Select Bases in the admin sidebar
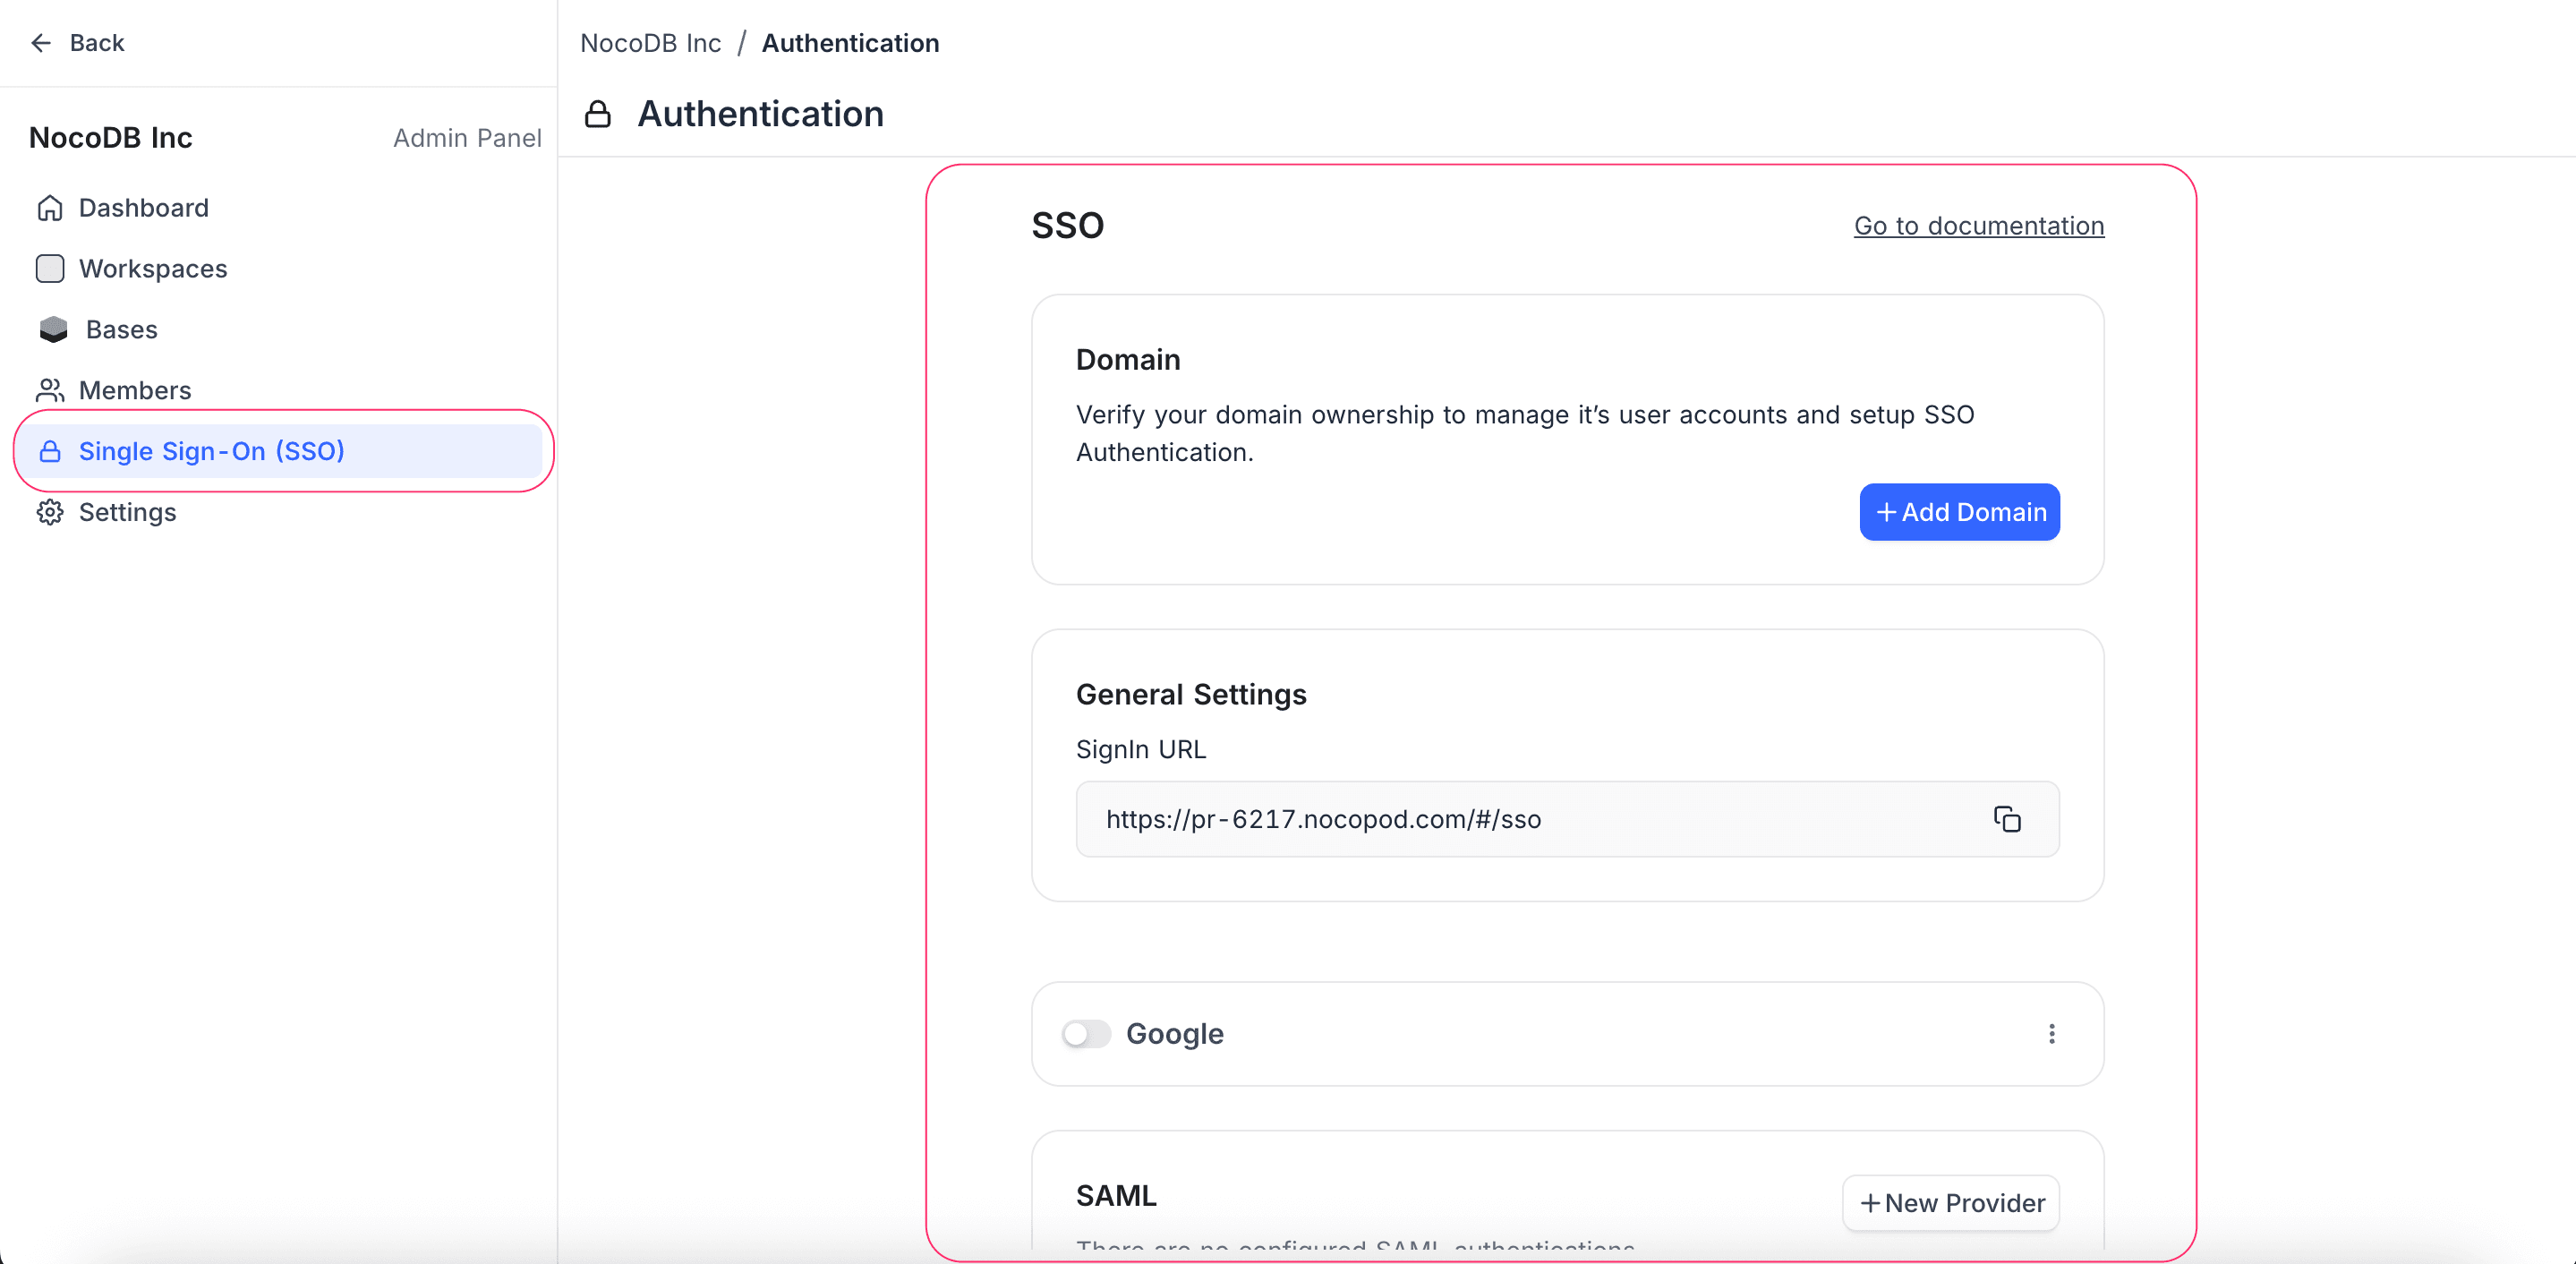 tap(122, 330)
